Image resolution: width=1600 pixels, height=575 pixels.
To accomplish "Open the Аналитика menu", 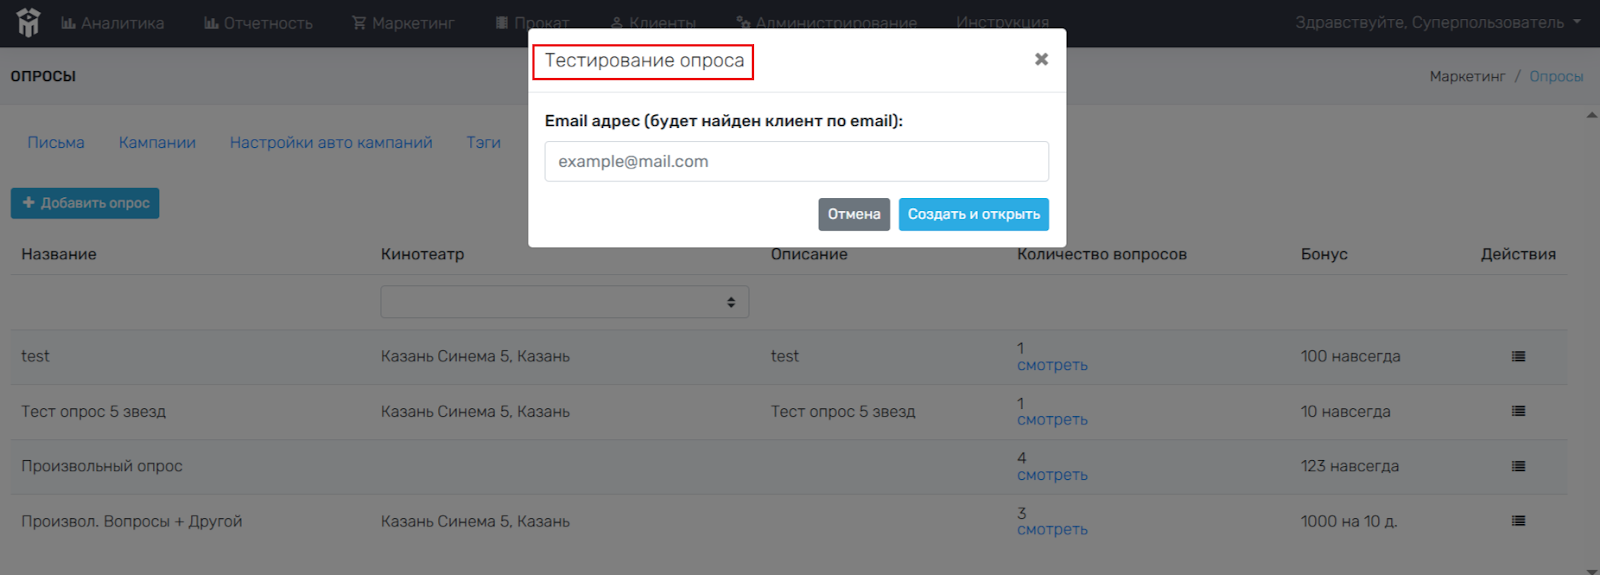I will tap(113, 23).
